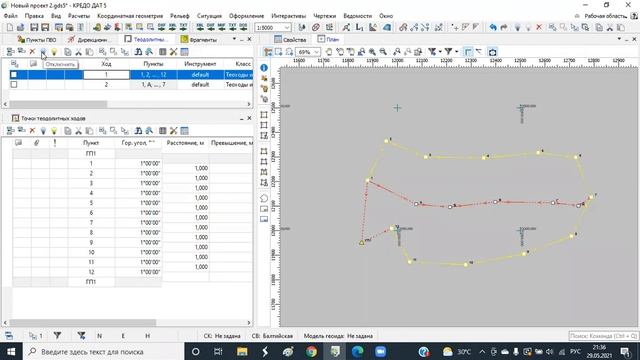Switch to the Пункты ПВО tab

point(36,40)
